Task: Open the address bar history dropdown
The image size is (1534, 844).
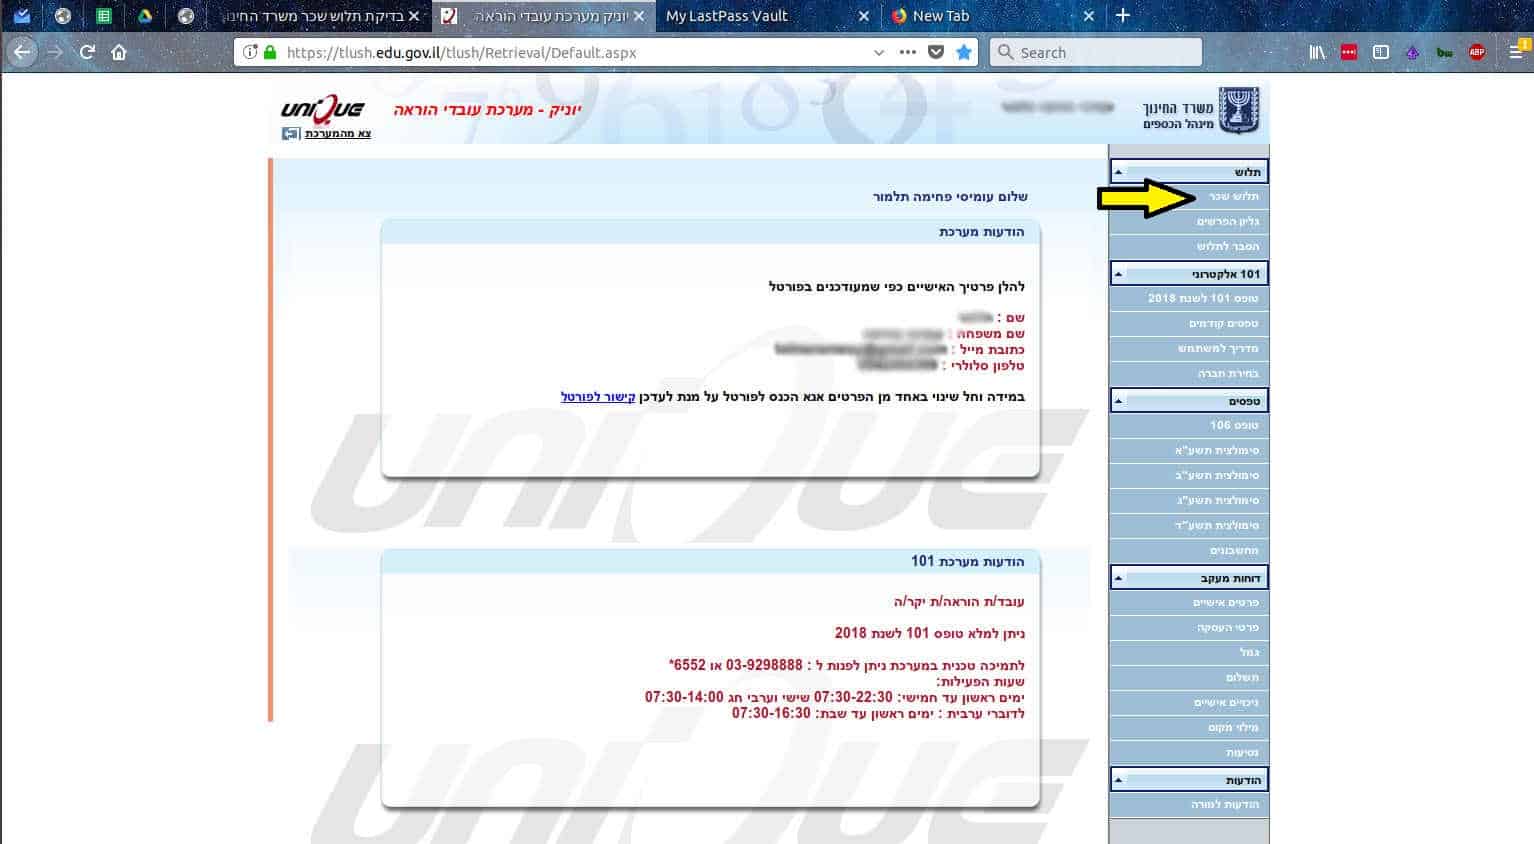Action: coord(878,52)
